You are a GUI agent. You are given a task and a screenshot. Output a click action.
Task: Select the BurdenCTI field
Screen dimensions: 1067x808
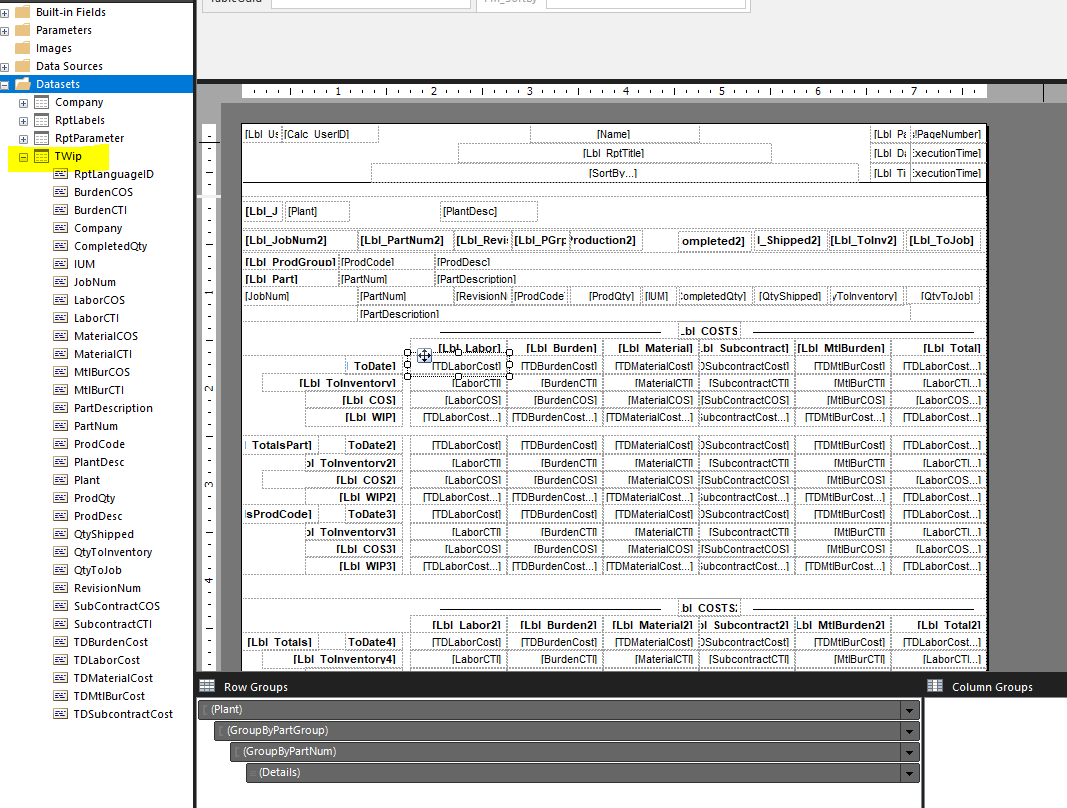point(100,210)
